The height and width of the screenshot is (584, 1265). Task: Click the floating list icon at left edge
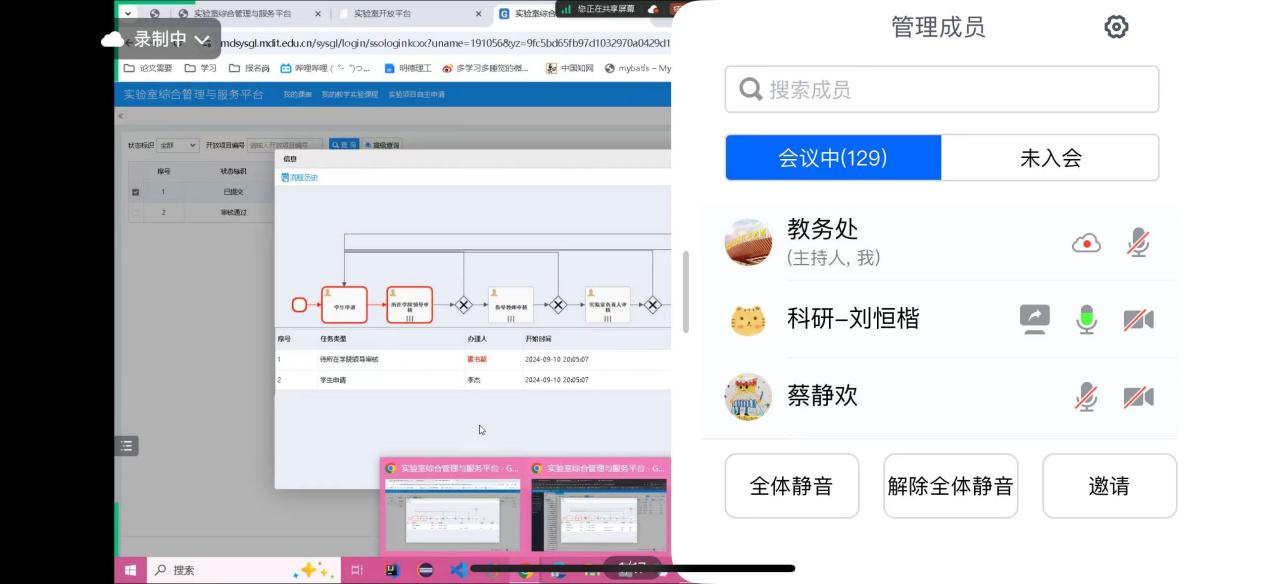coord(127,446)
